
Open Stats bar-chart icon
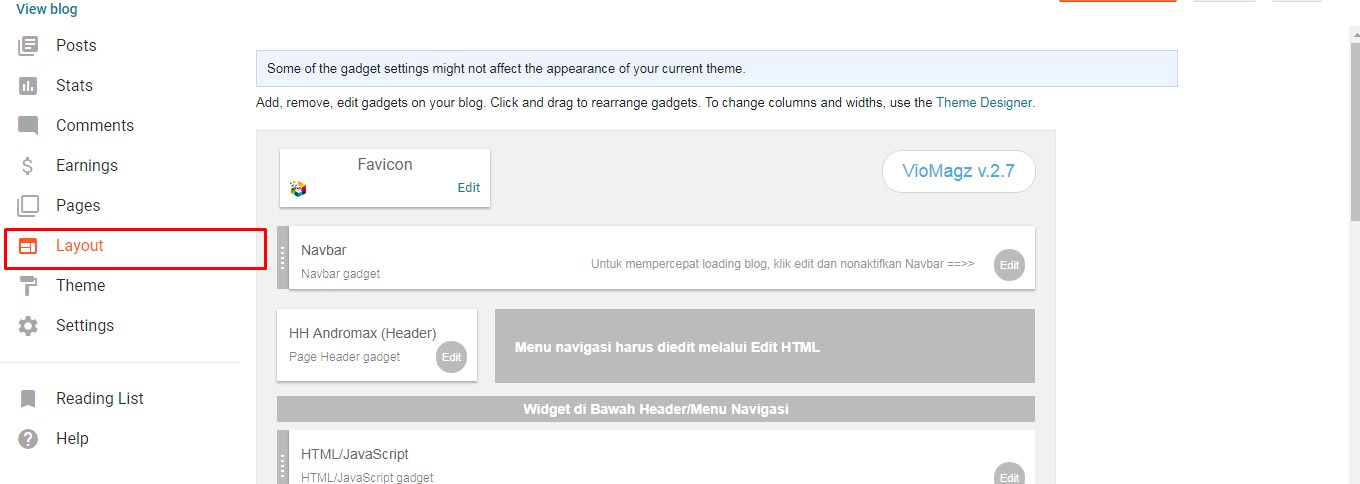tap(28, 85)
